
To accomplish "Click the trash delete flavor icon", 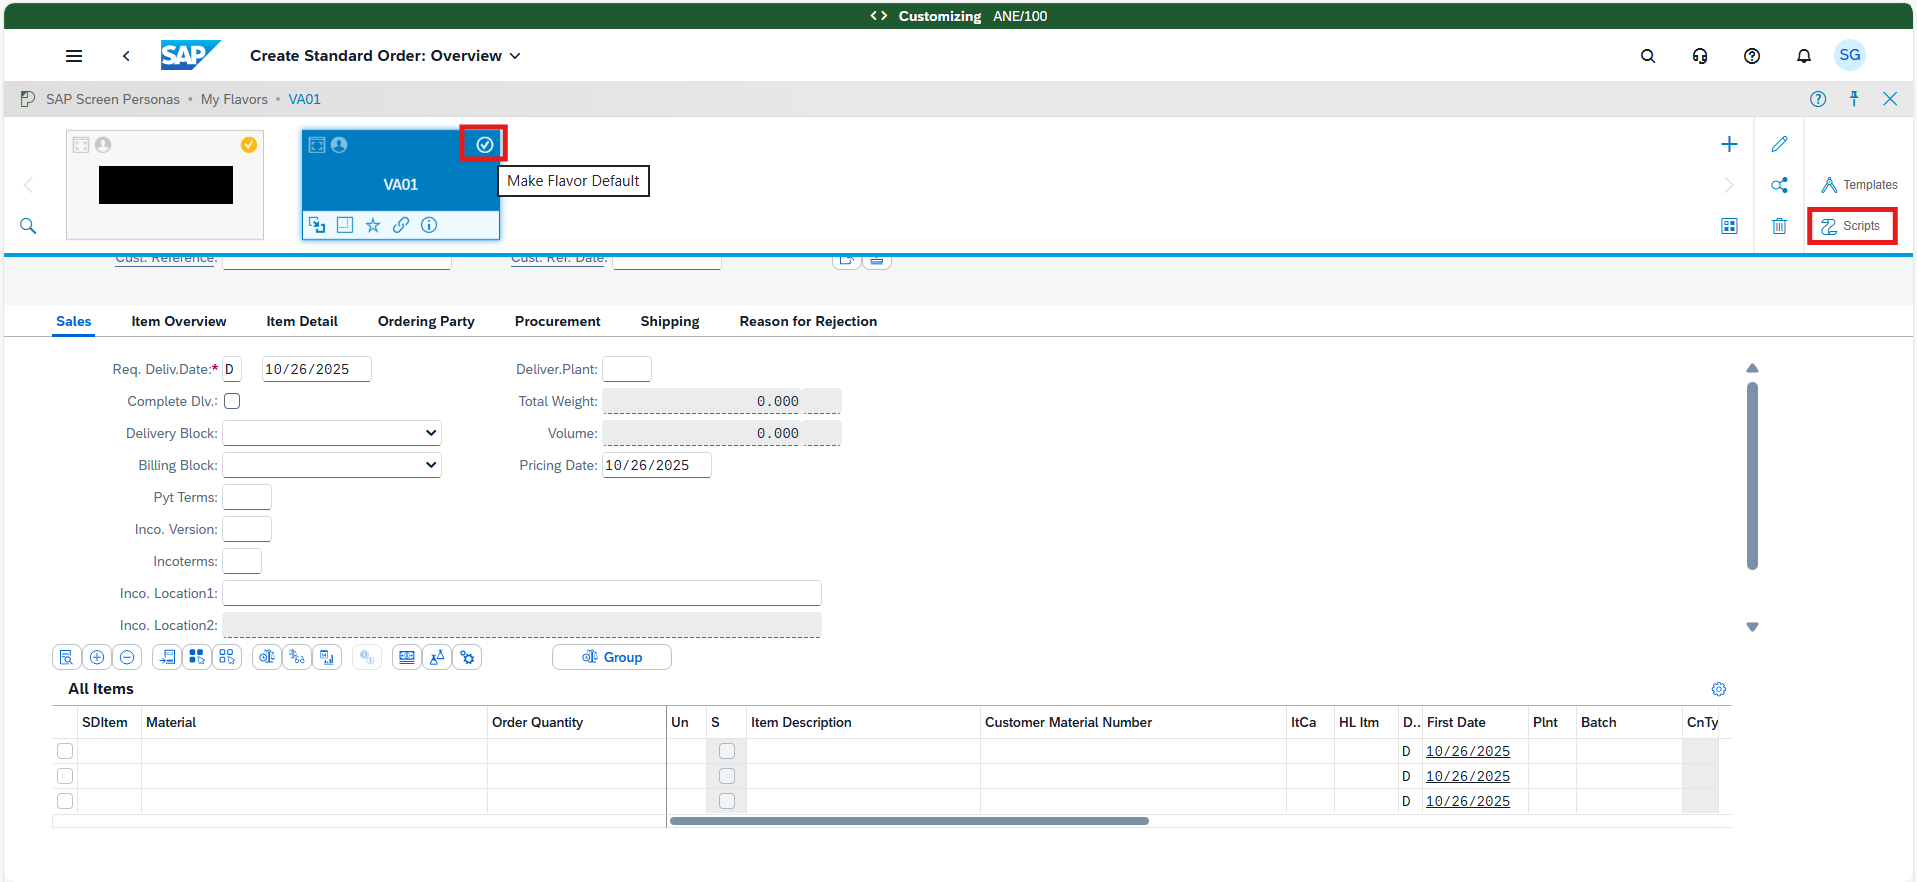I will 1779,226.
